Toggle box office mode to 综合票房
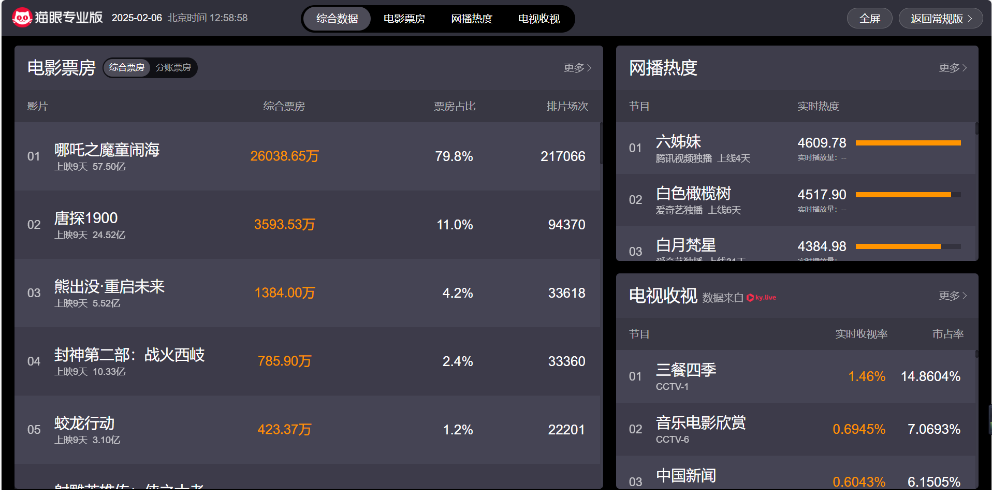The height and width of the screenshot is (490, 992). pos(127,68)
